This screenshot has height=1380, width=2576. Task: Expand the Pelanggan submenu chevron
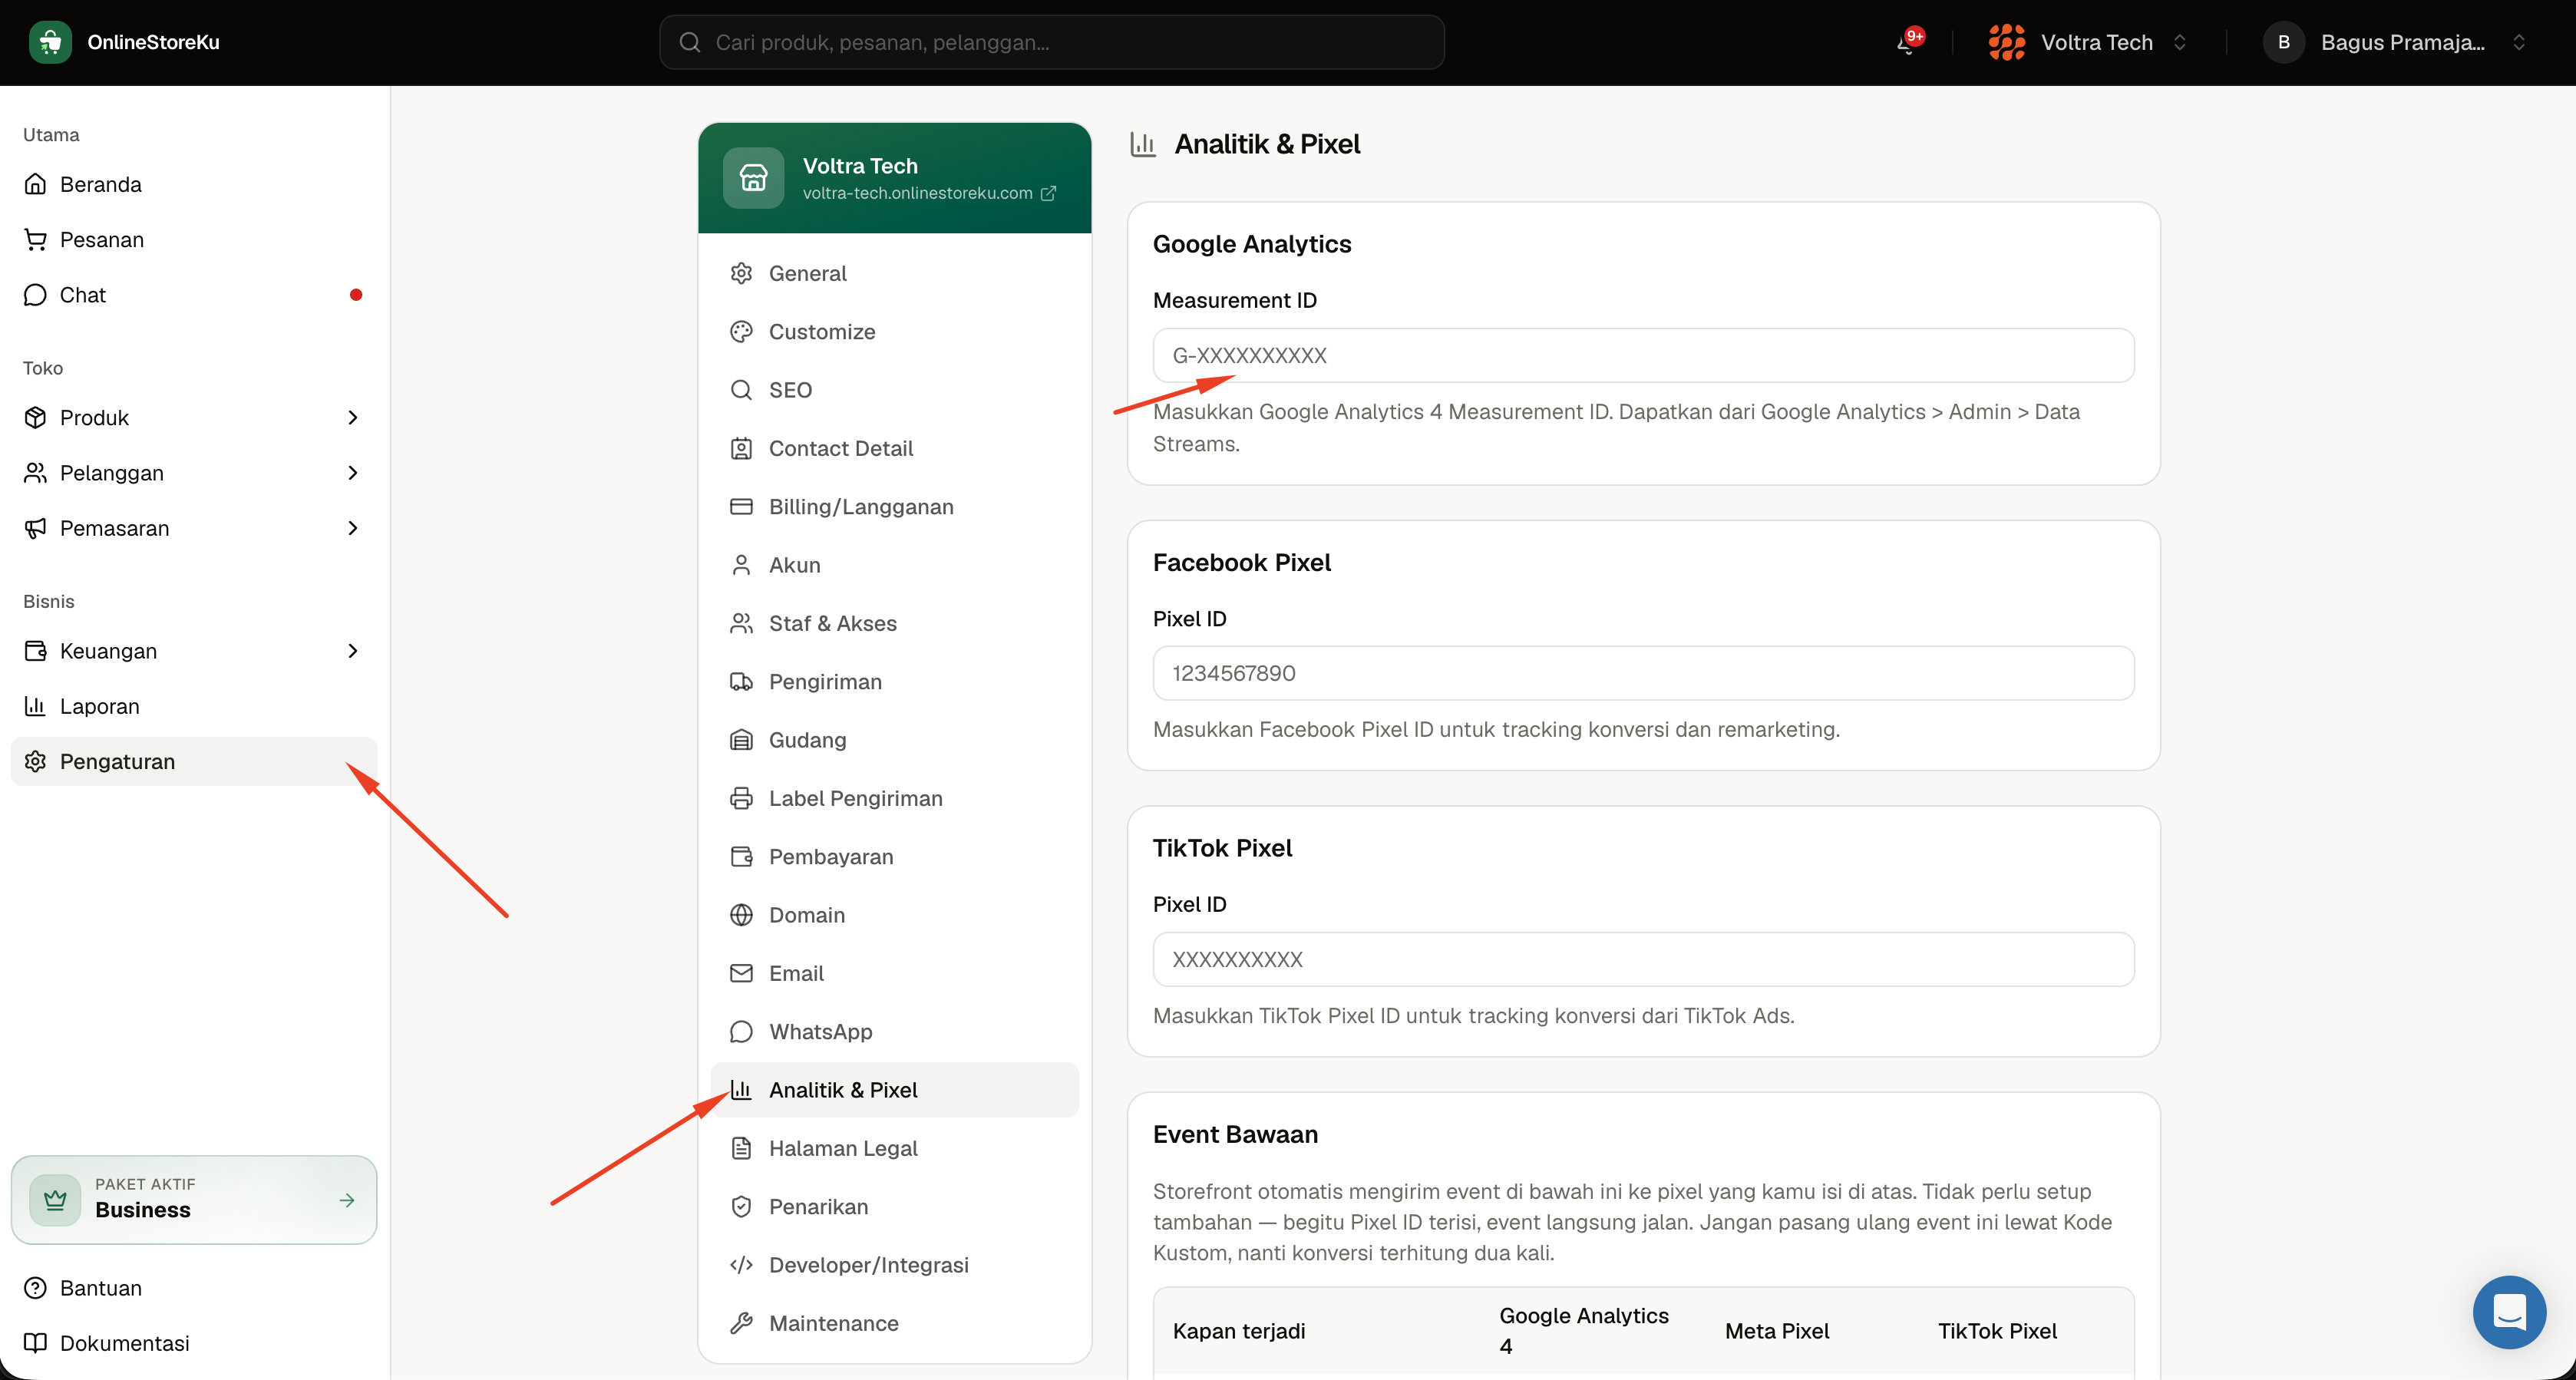(353, 473)
